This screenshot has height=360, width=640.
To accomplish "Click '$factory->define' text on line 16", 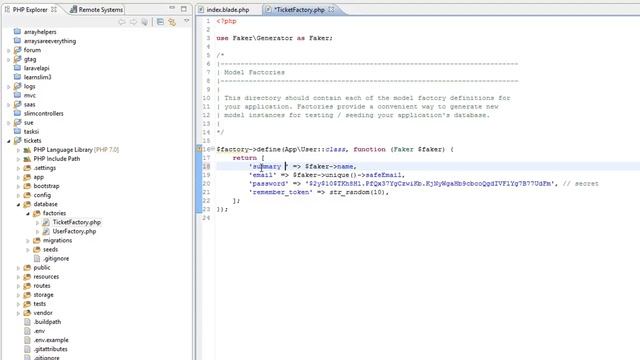I will point(249,149).
